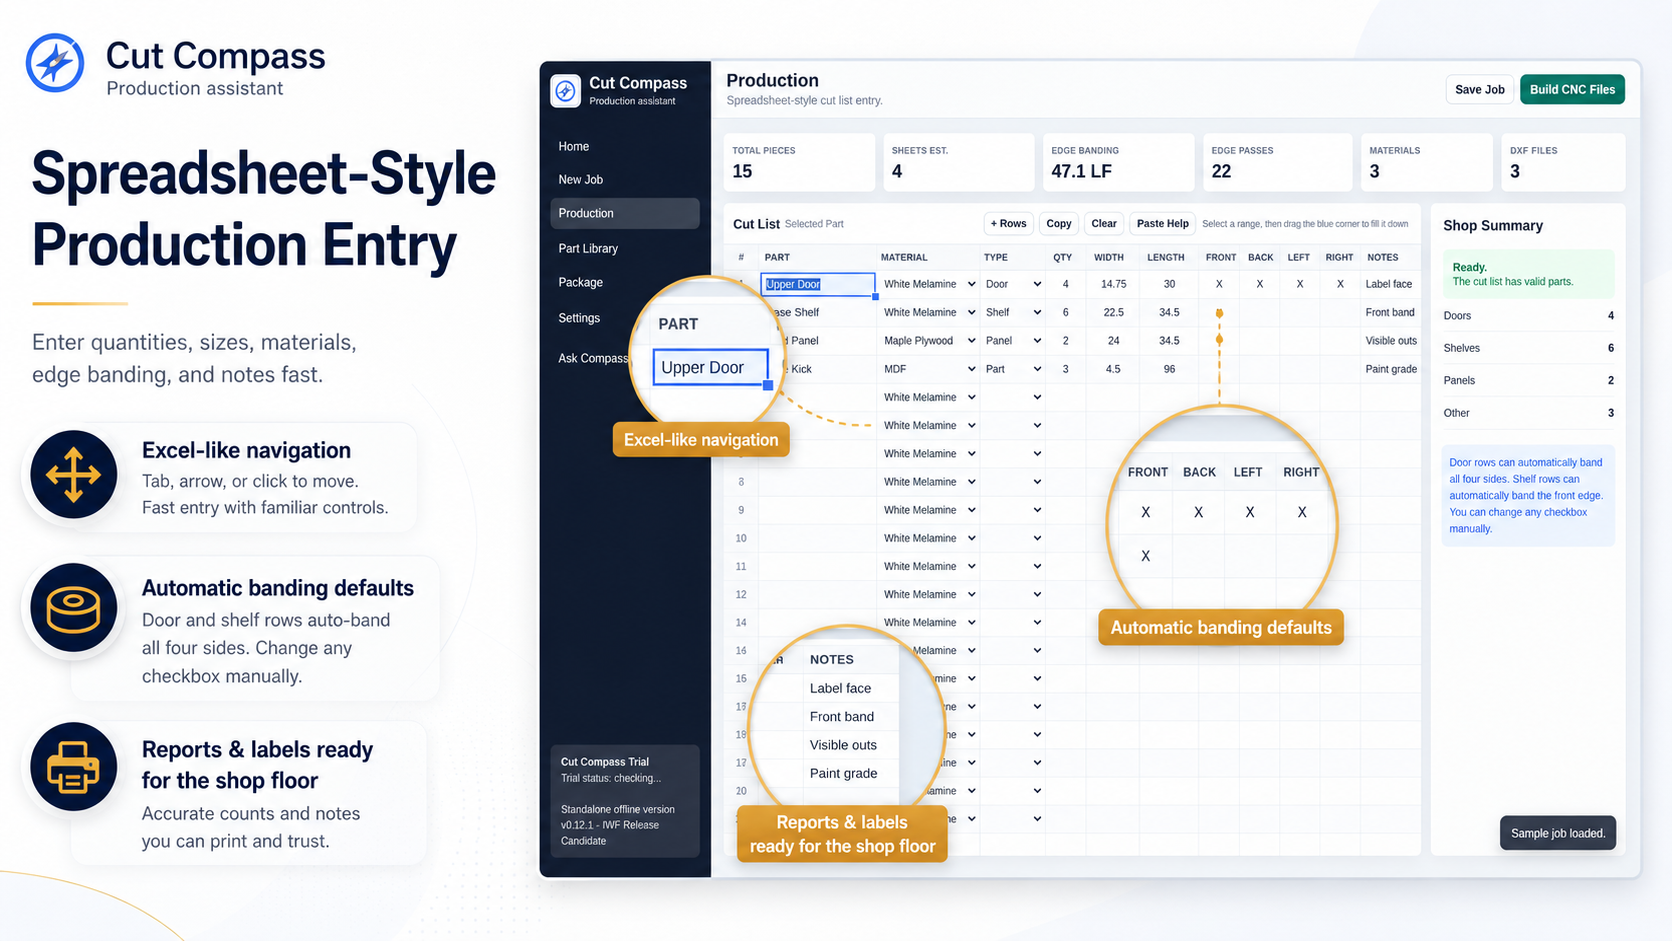The height and width of the screenshot is (941, 1672).
Task: Click the Edge Banding value 47.1 LF
Action: pyautogui.click(x=1081, y=171)
